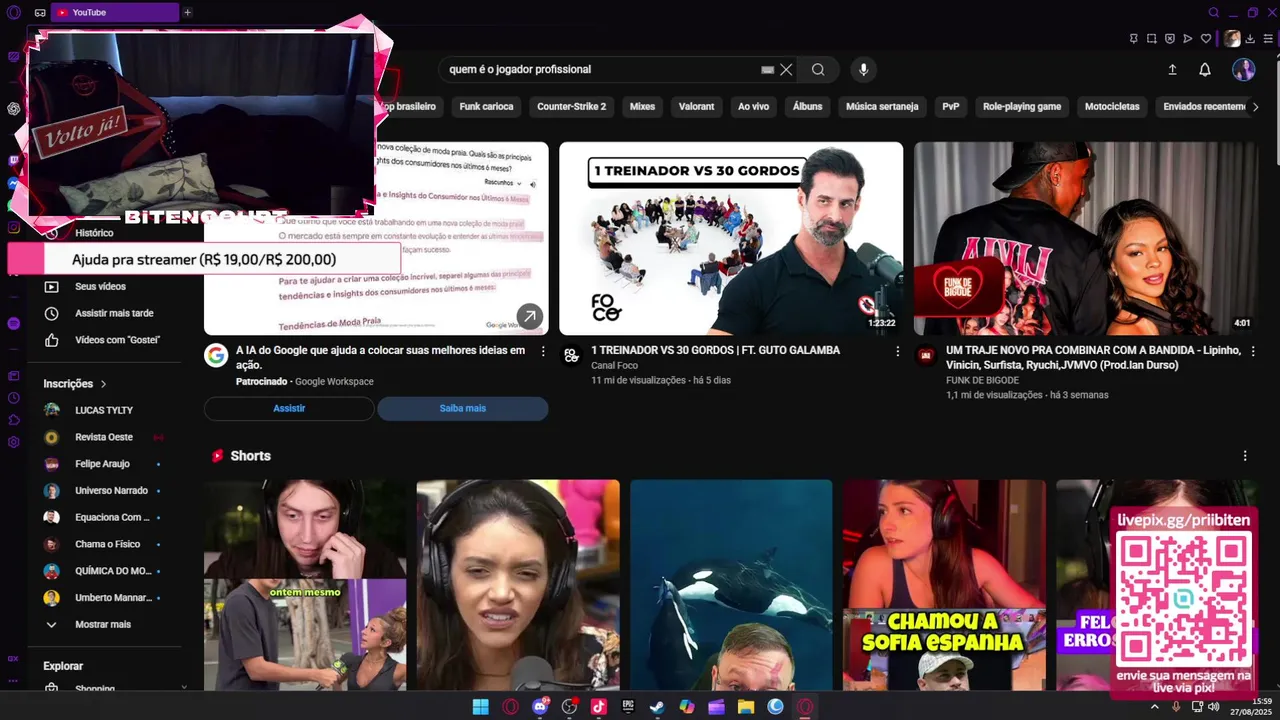The image size is (1280, 720).
Task: Select the Música sertaneja chip
Action: click(882, 106)
